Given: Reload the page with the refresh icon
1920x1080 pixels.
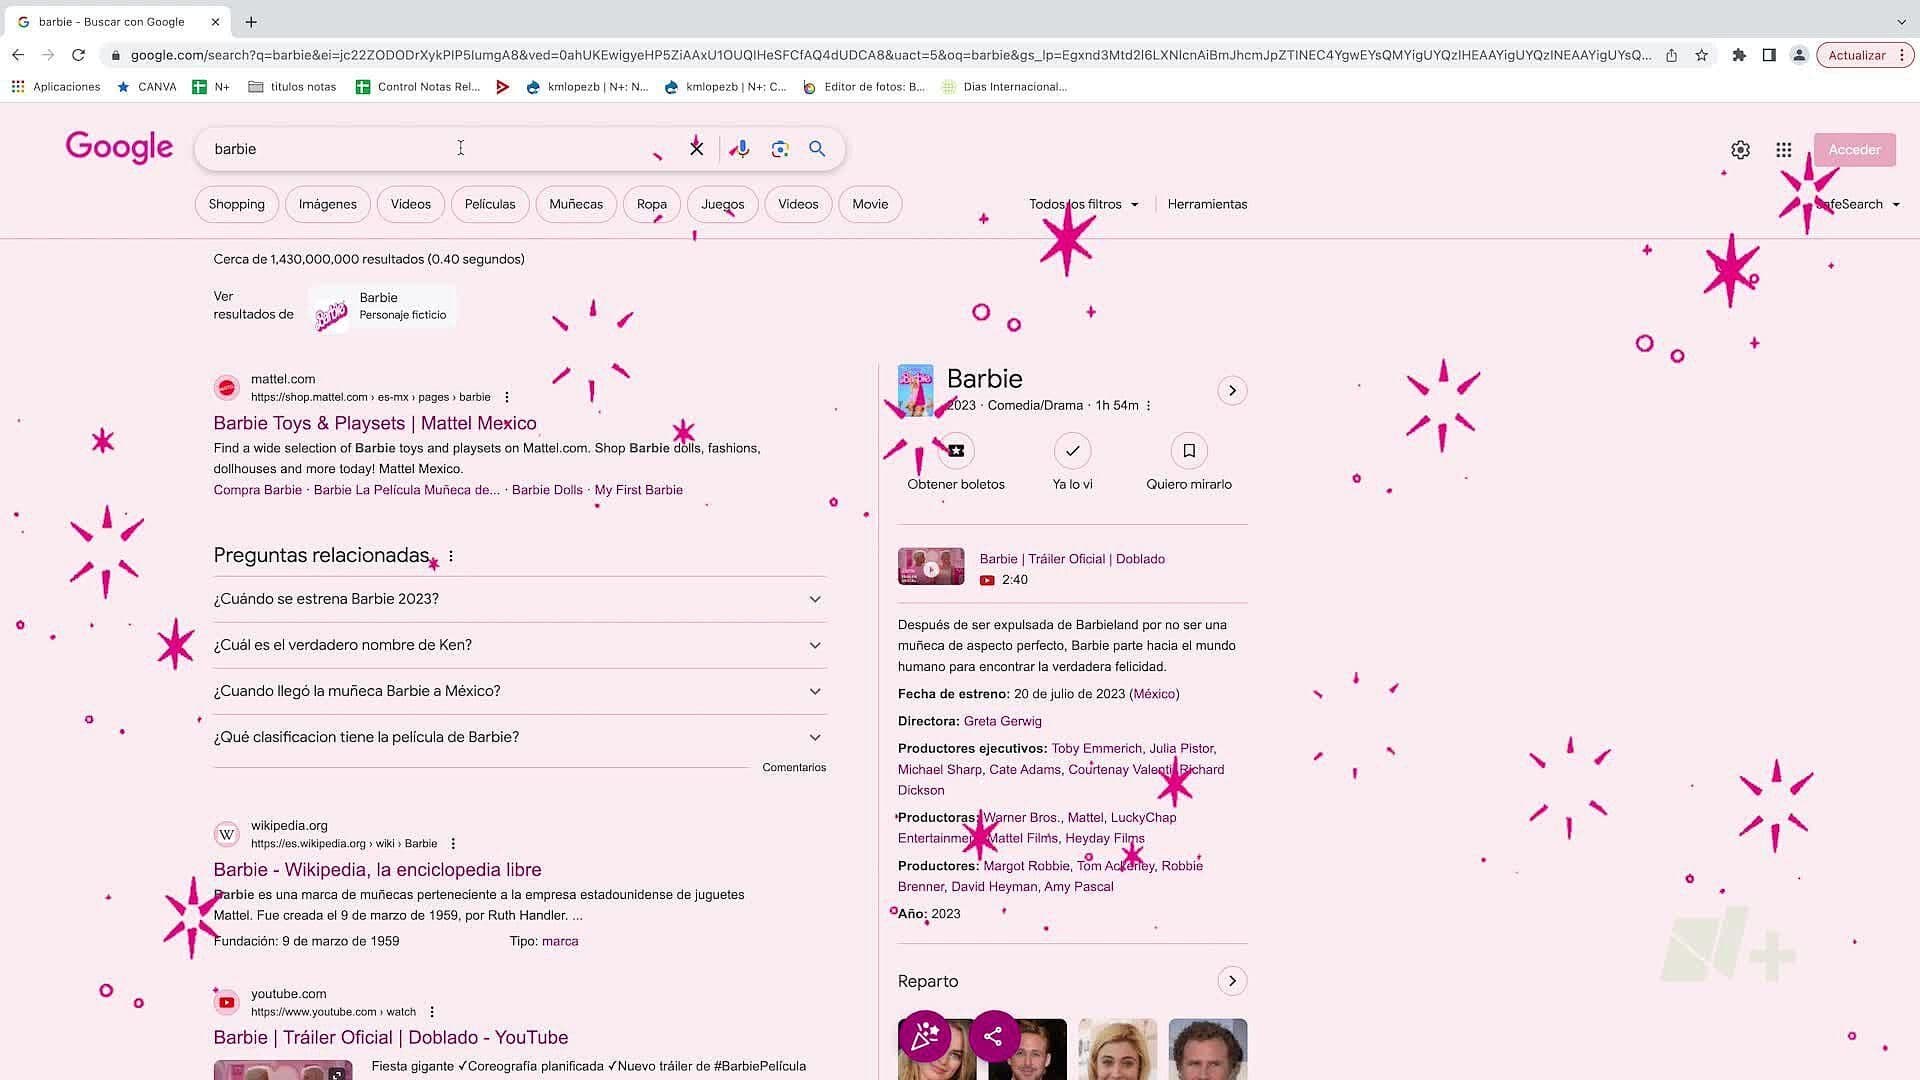Looking at the screenshot, I should (x=78, y=55).
